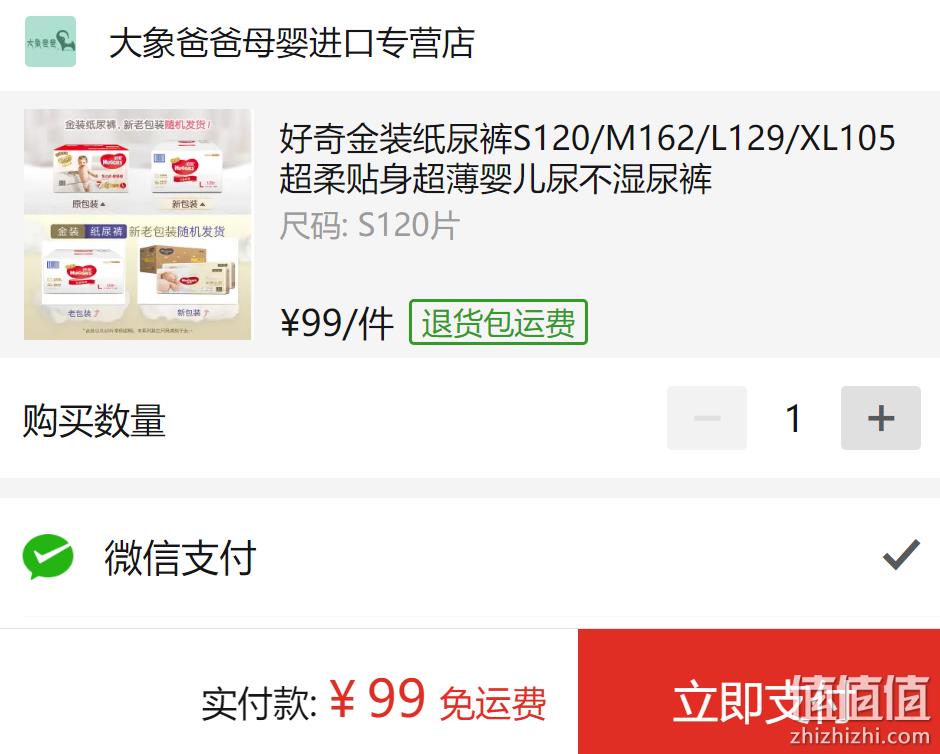This screenshot has width=940, height=754.
Task: Open the Huggies diaper product thumbnail
Action: click(138, 224)
